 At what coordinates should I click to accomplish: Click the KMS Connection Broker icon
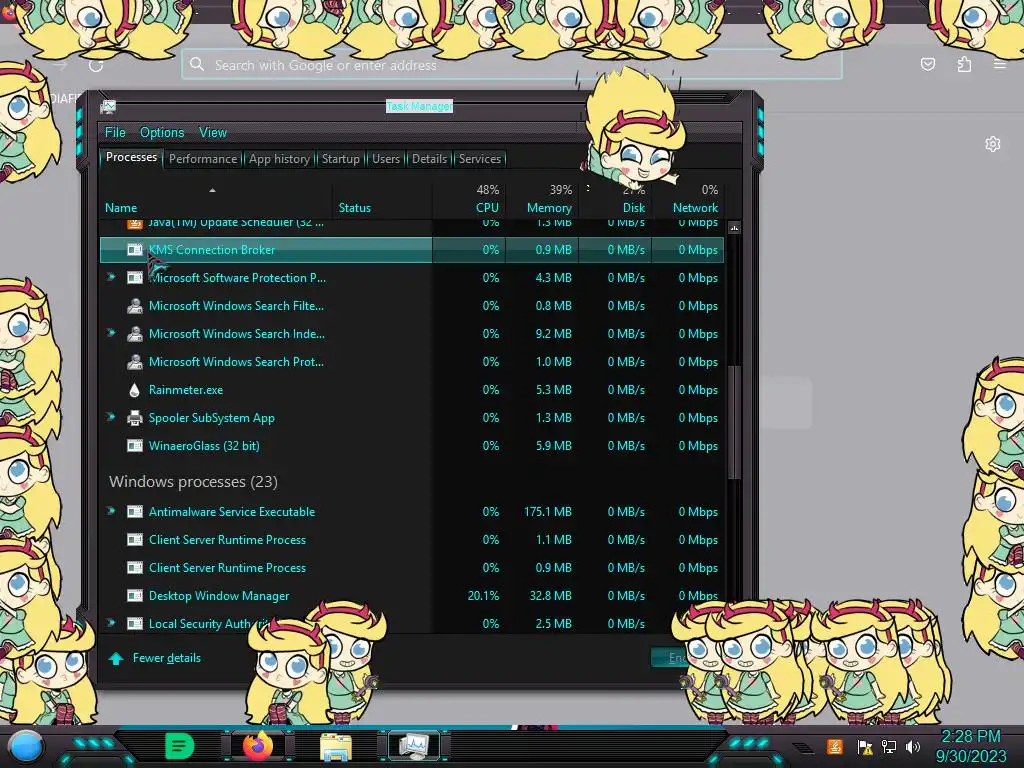135,249
